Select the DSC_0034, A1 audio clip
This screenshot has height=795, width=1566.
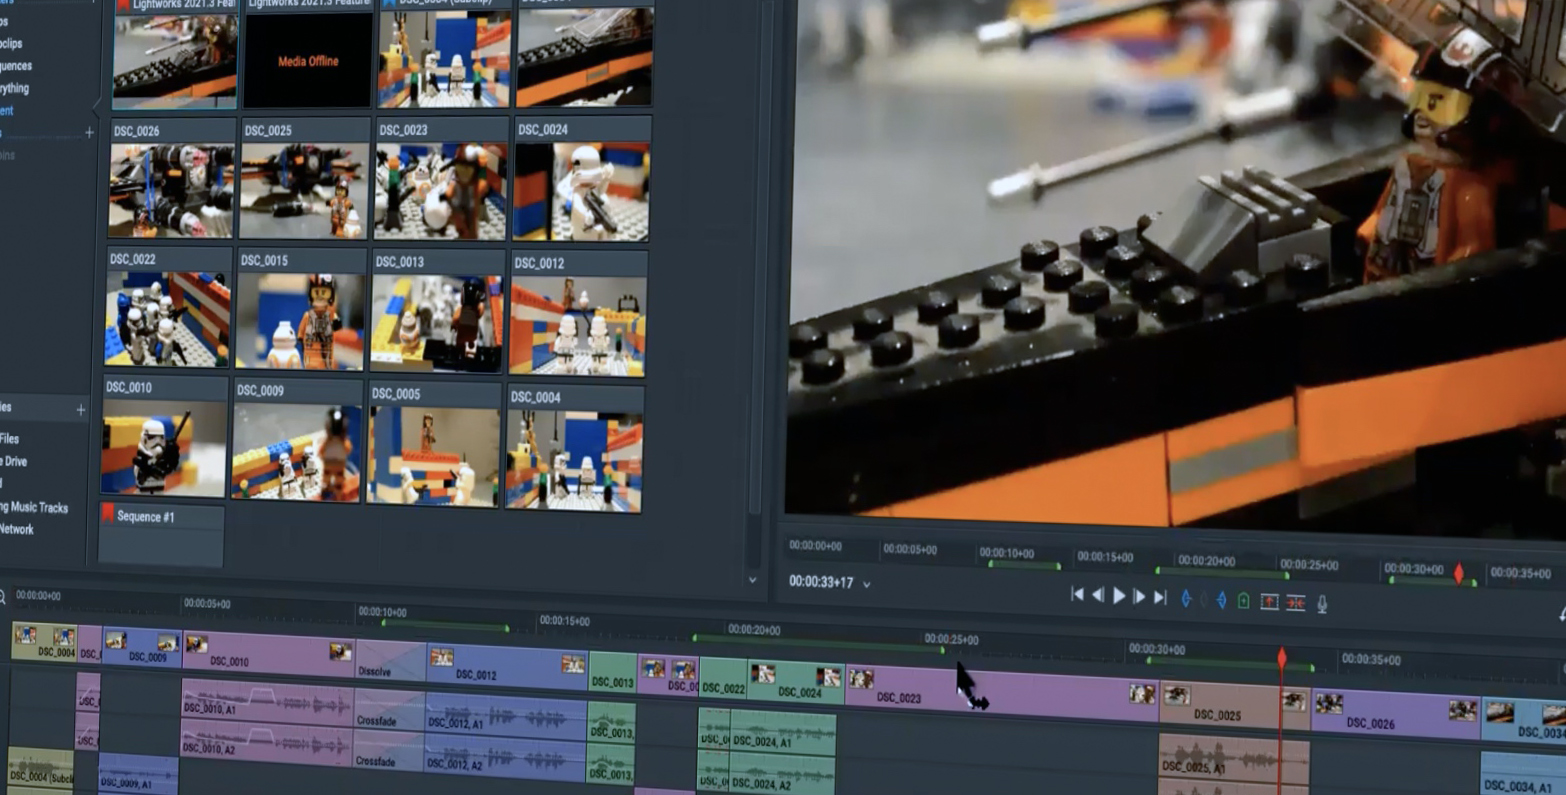tap(1523, 774)
